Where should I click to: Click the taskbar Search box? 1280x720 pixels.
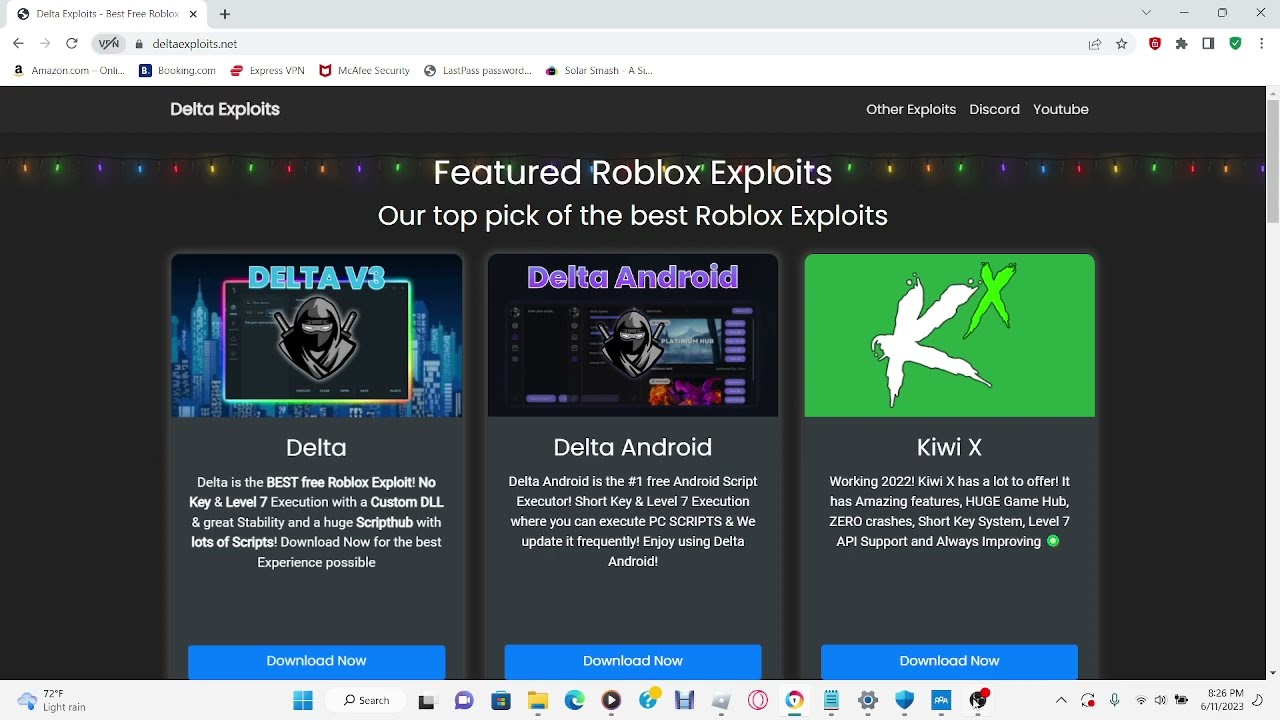(366, 700)
